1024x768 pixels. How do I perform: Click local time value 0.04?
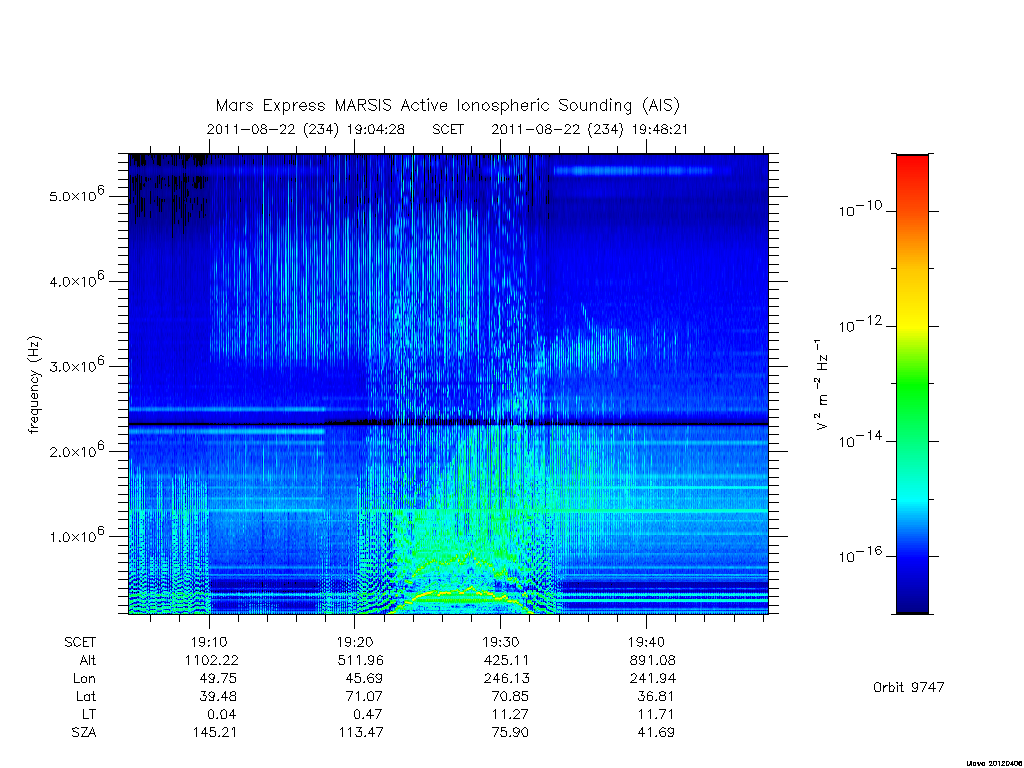222,714
